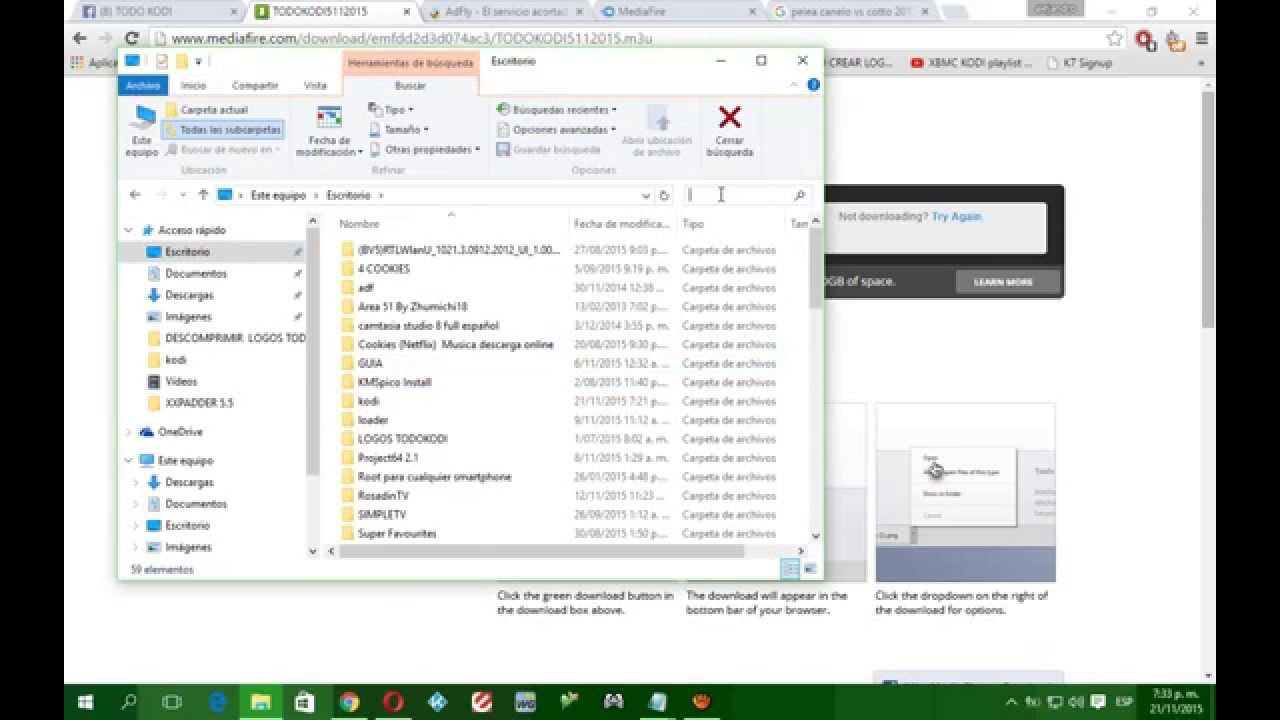Open Búsquedas recientes dropdown
The width and height of the screenshot is (1280, 720).
point(557,110)
